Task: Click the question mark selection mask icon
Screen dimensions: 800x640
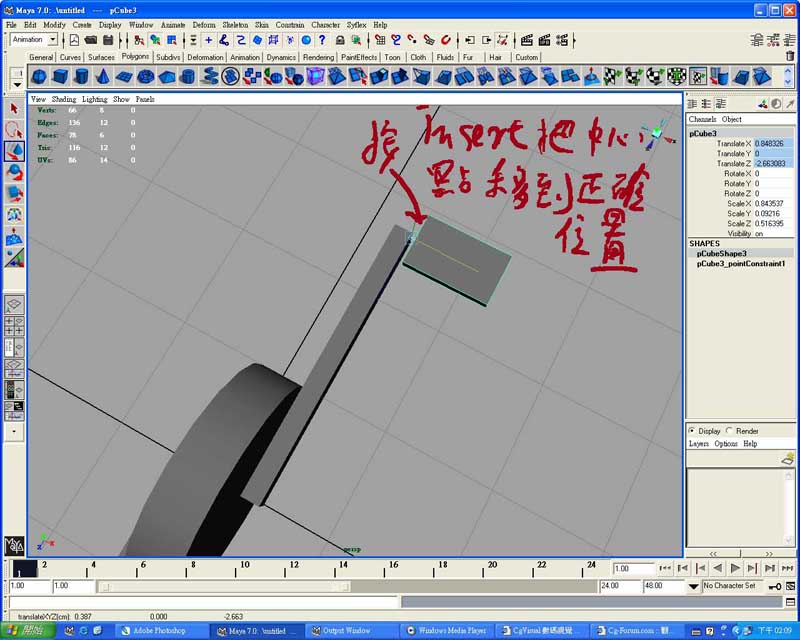Action: [x=322, y=40]
